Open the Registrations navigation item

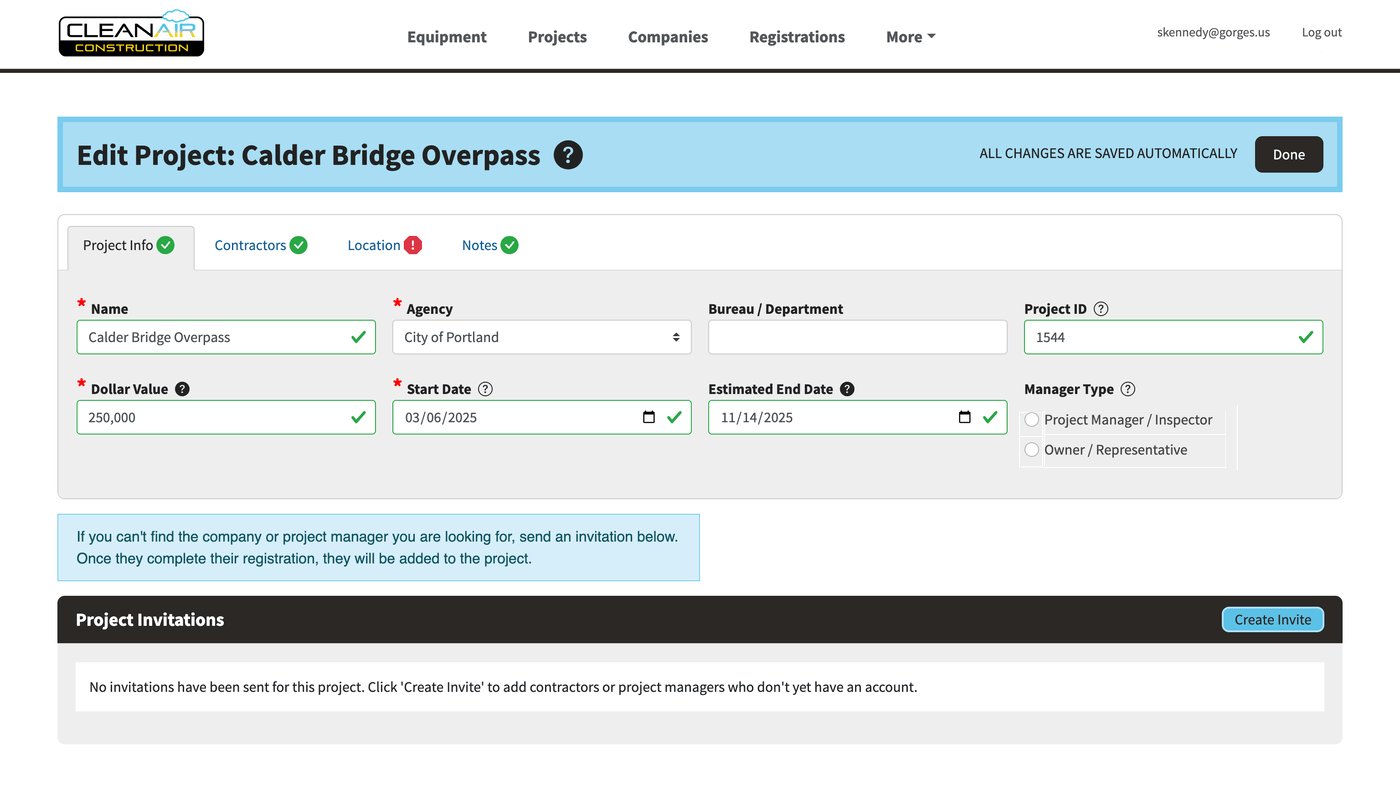(797, 37)
